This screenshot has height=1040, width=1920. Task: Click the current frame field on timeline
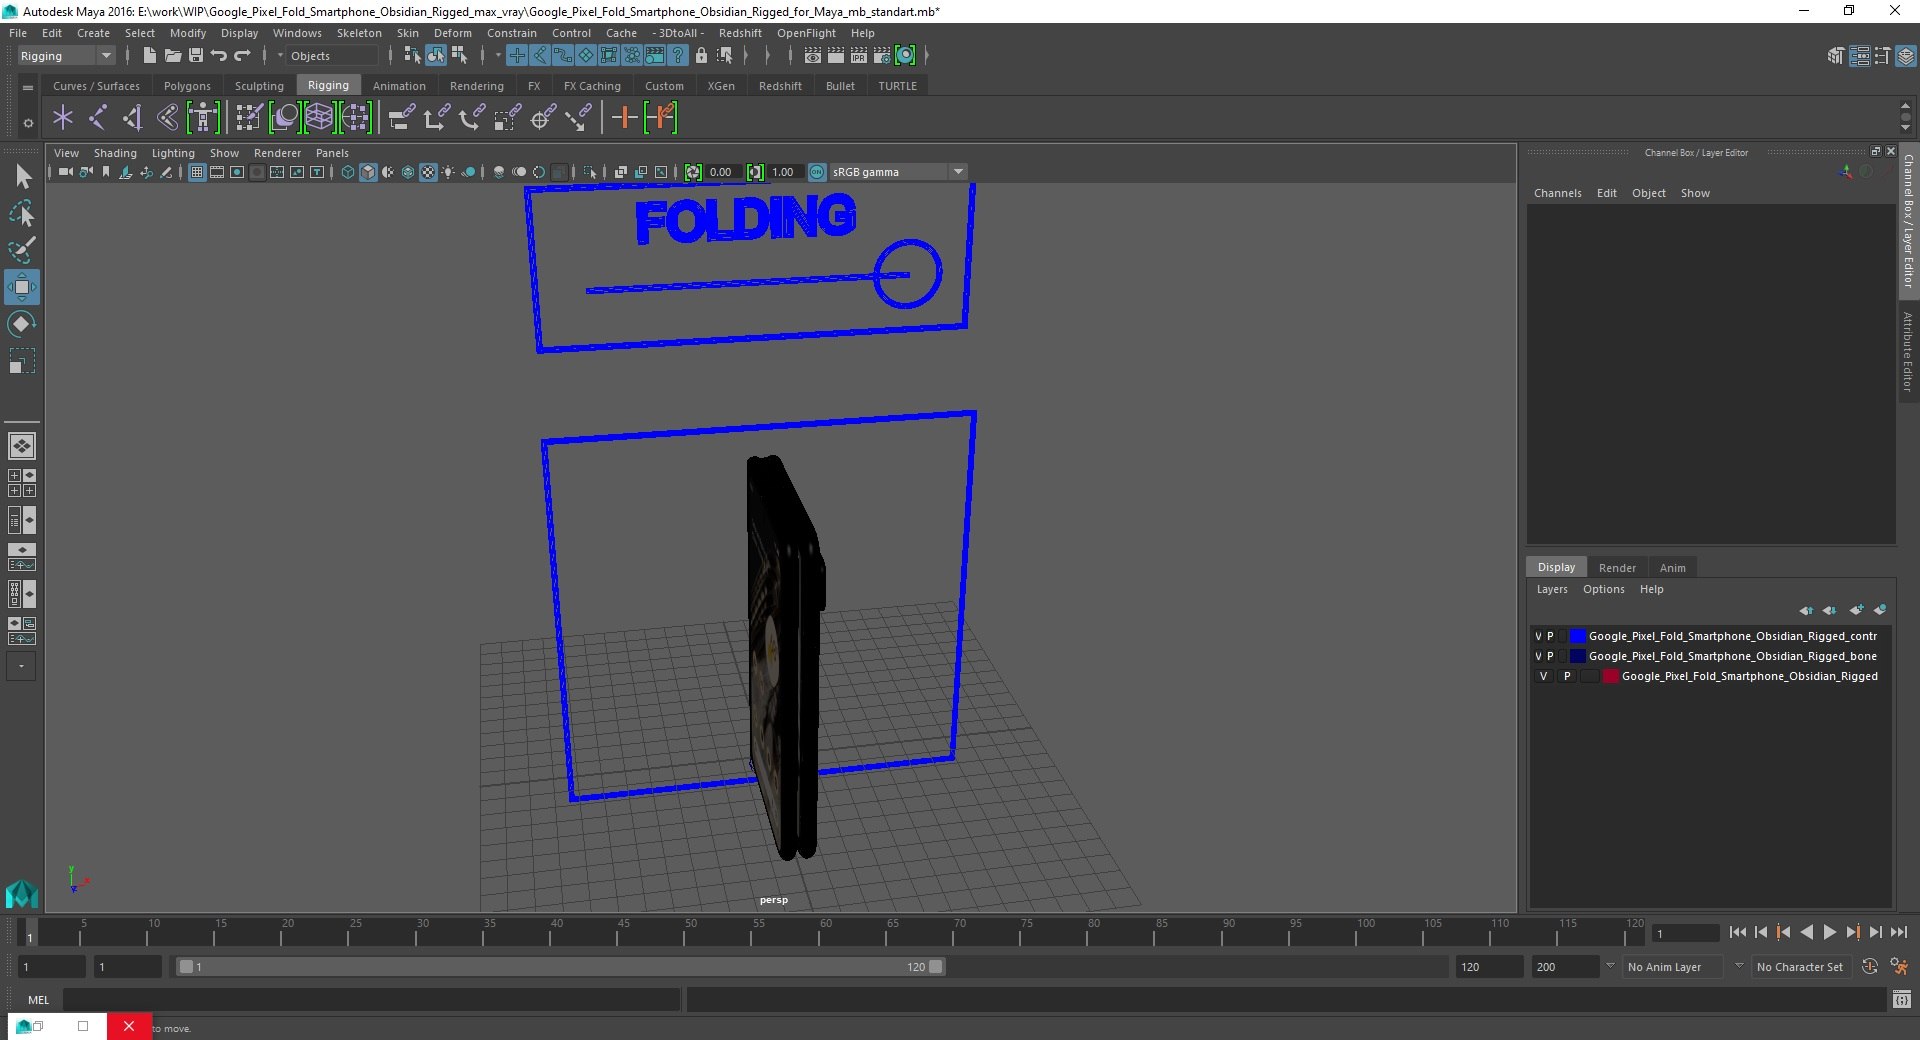[x=1686, y=933]
